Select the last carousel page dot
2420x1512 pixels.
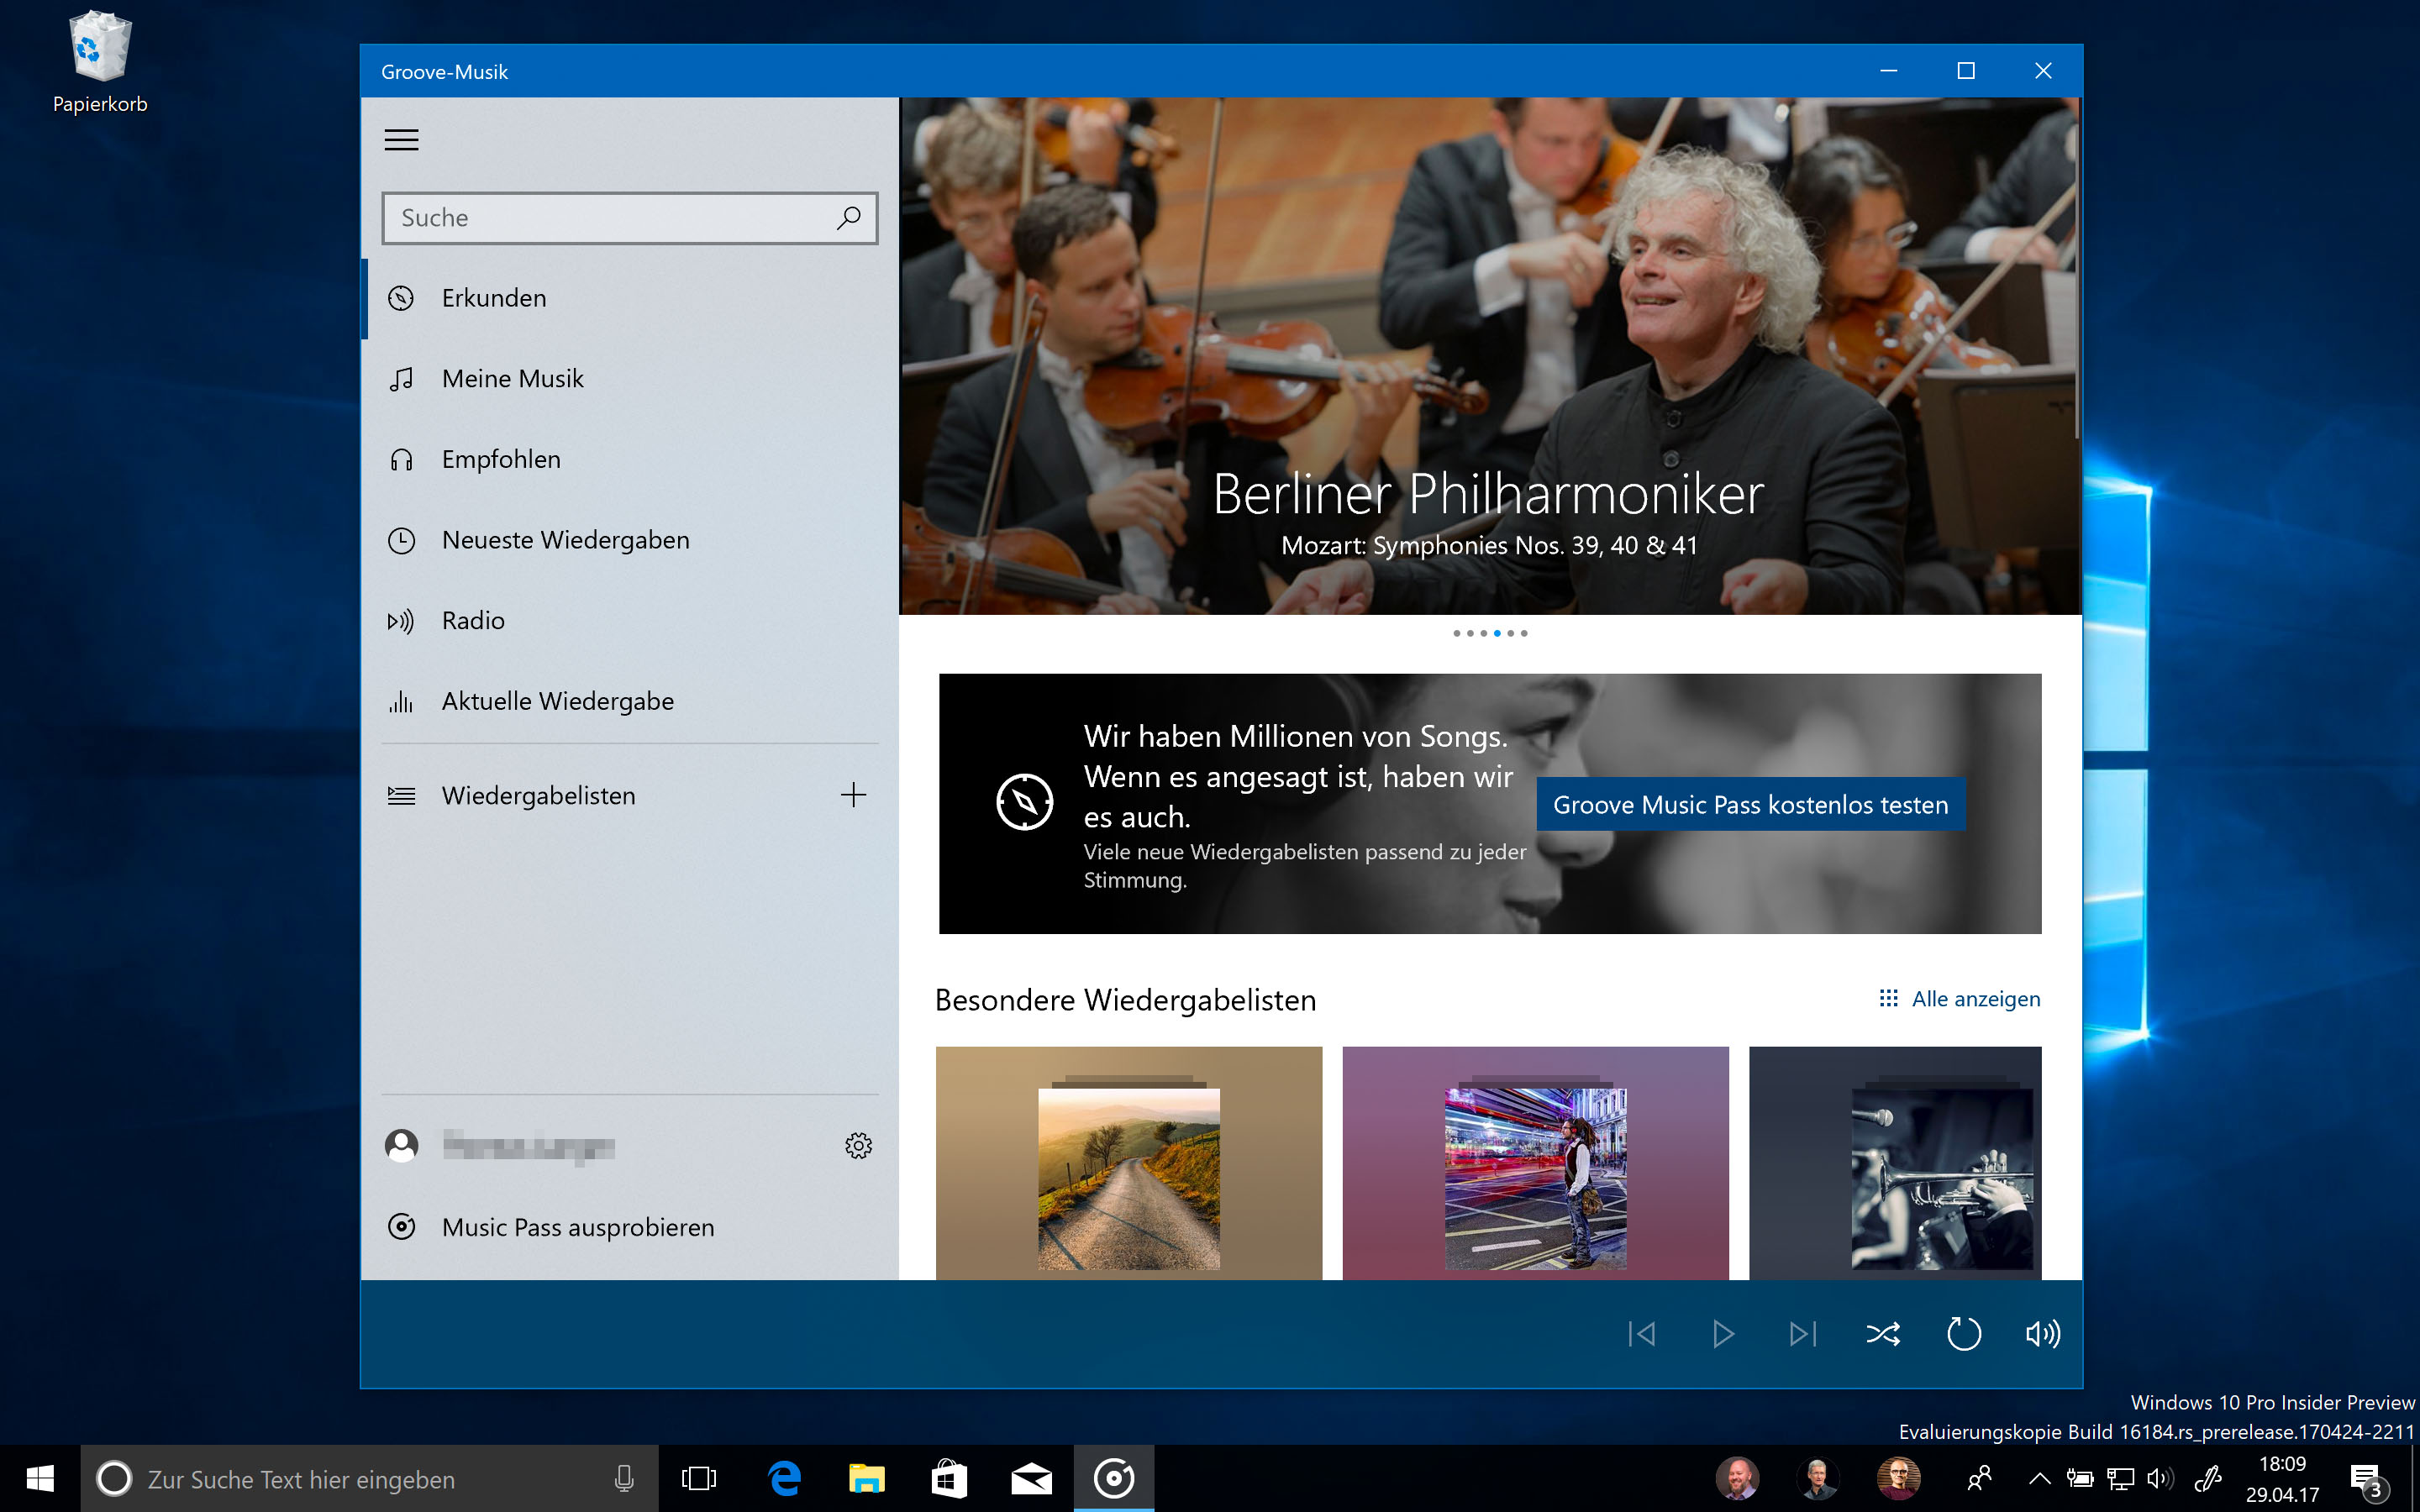click(1524, 633)
